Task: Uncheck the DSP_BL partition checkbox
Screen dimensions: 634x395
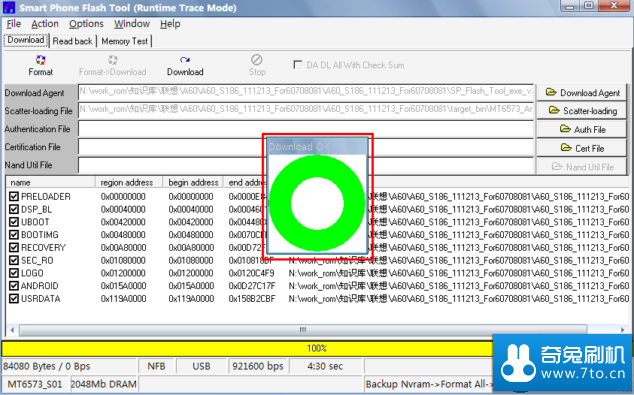Action: point(14,209)
